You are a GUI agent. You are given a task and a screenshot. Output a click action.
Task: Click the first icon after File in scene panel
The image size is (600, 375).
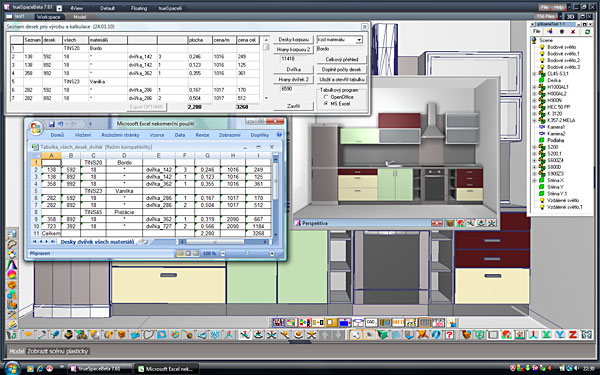(x=550, y=32)
